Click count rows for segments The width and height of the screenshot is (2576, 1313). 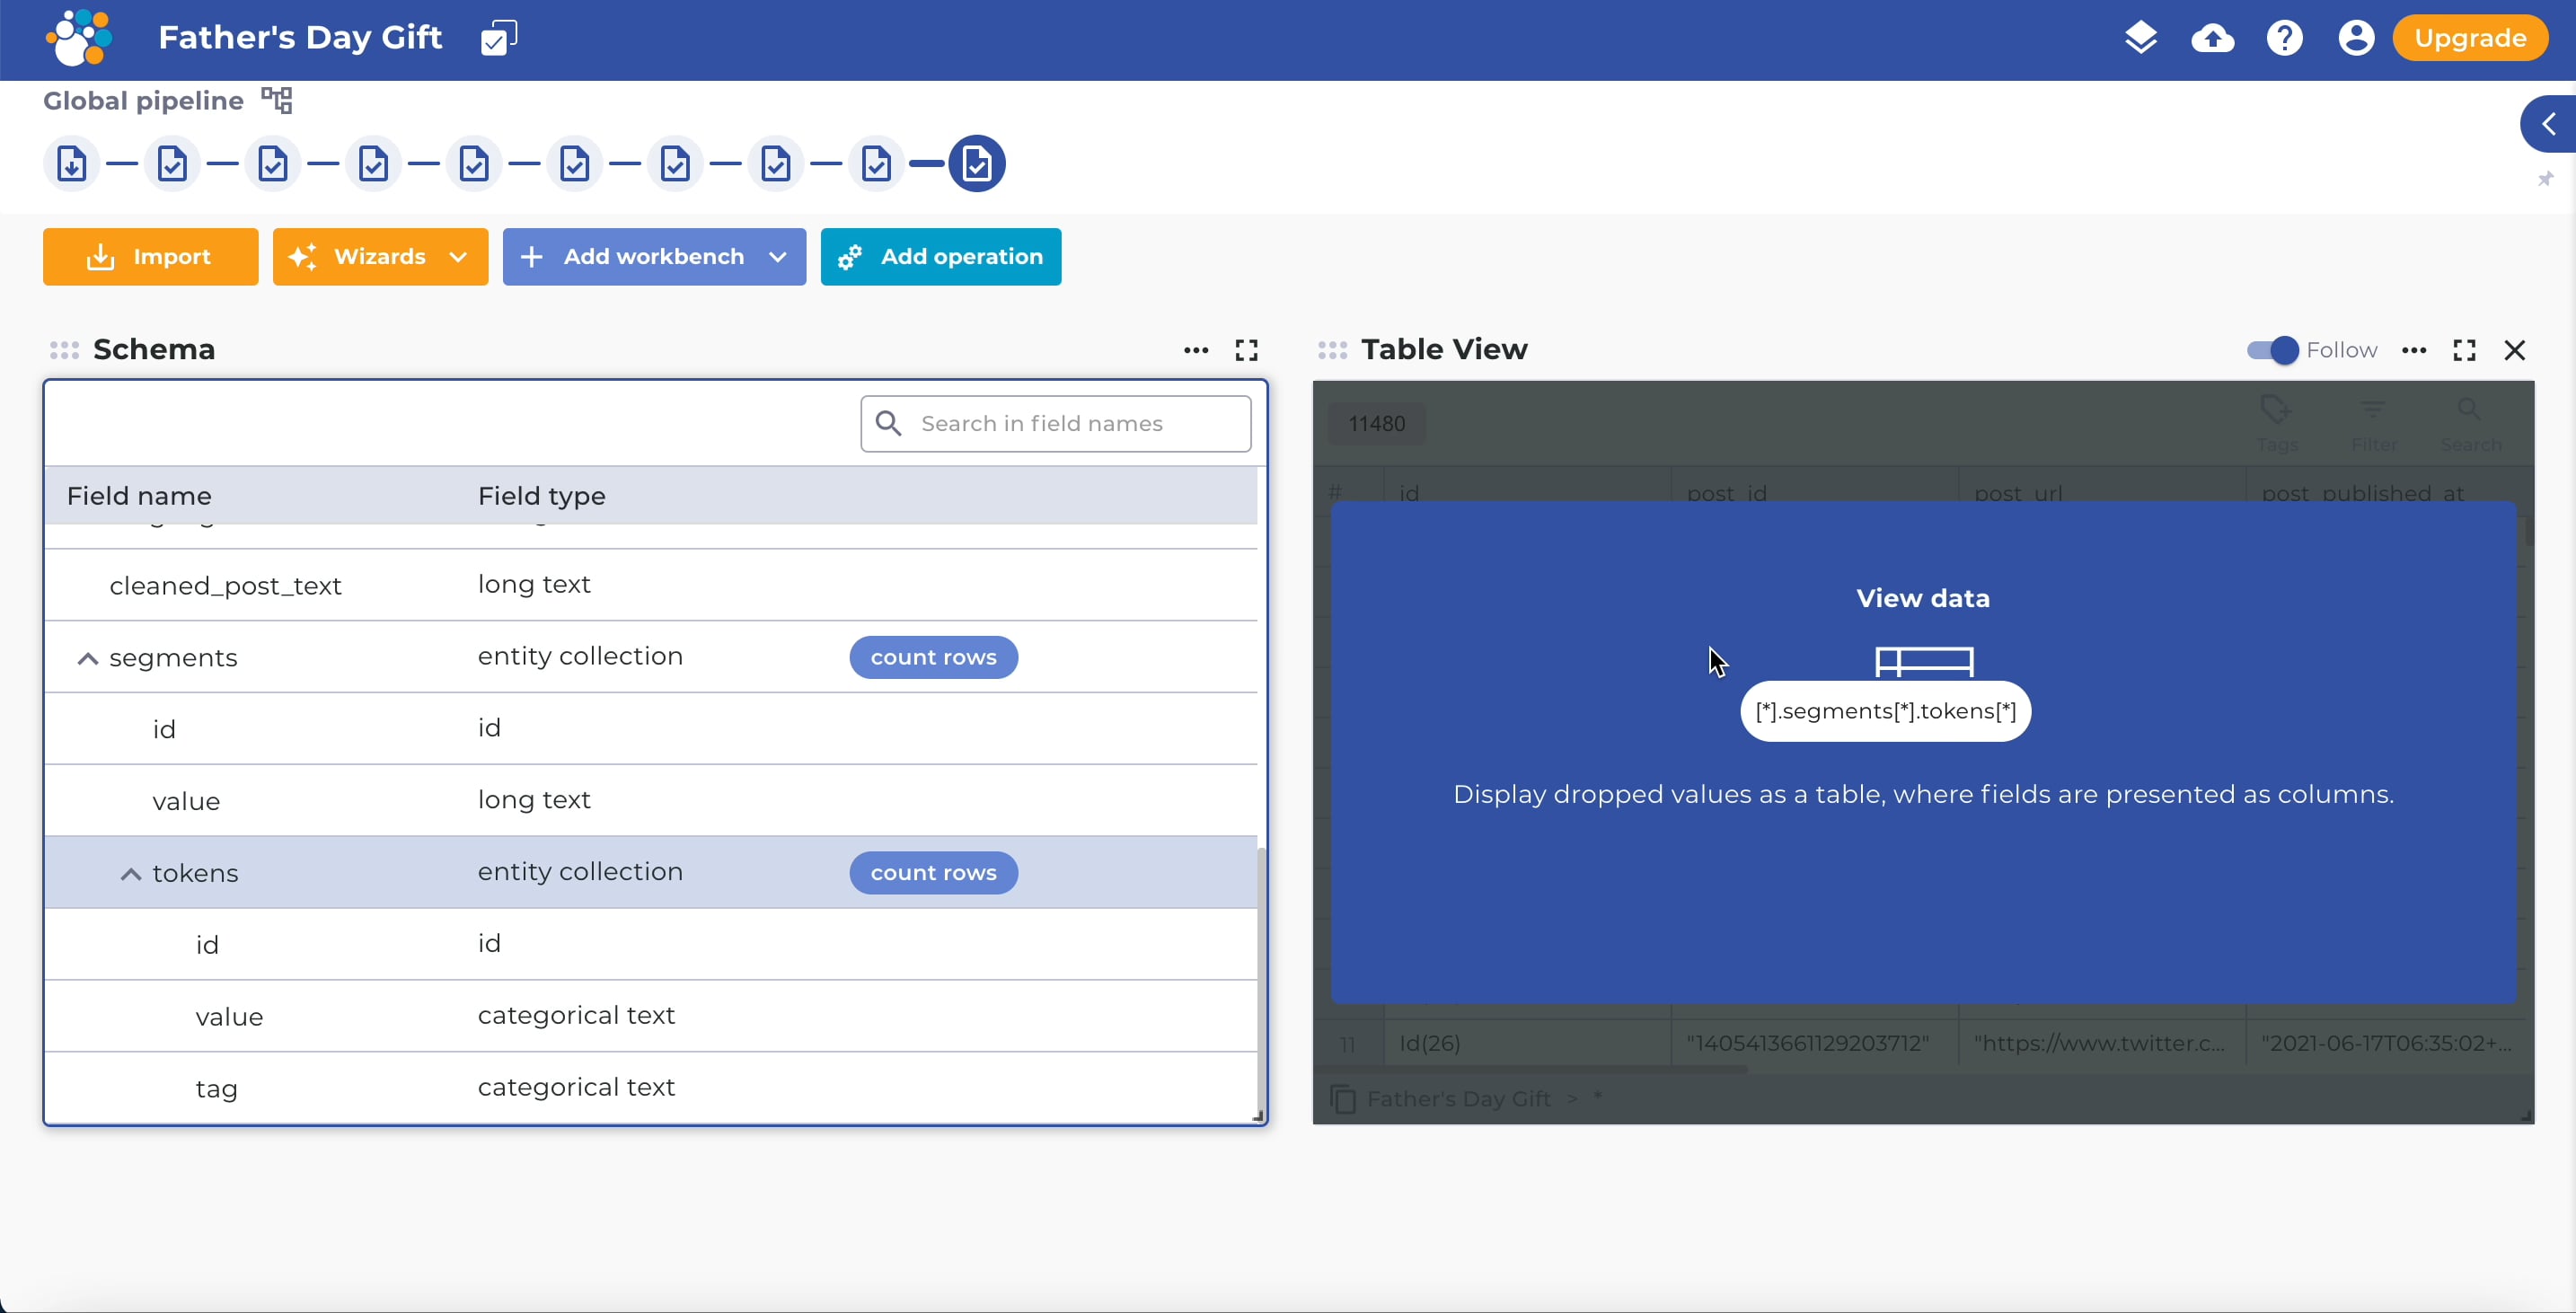click(x=933, y=657)
